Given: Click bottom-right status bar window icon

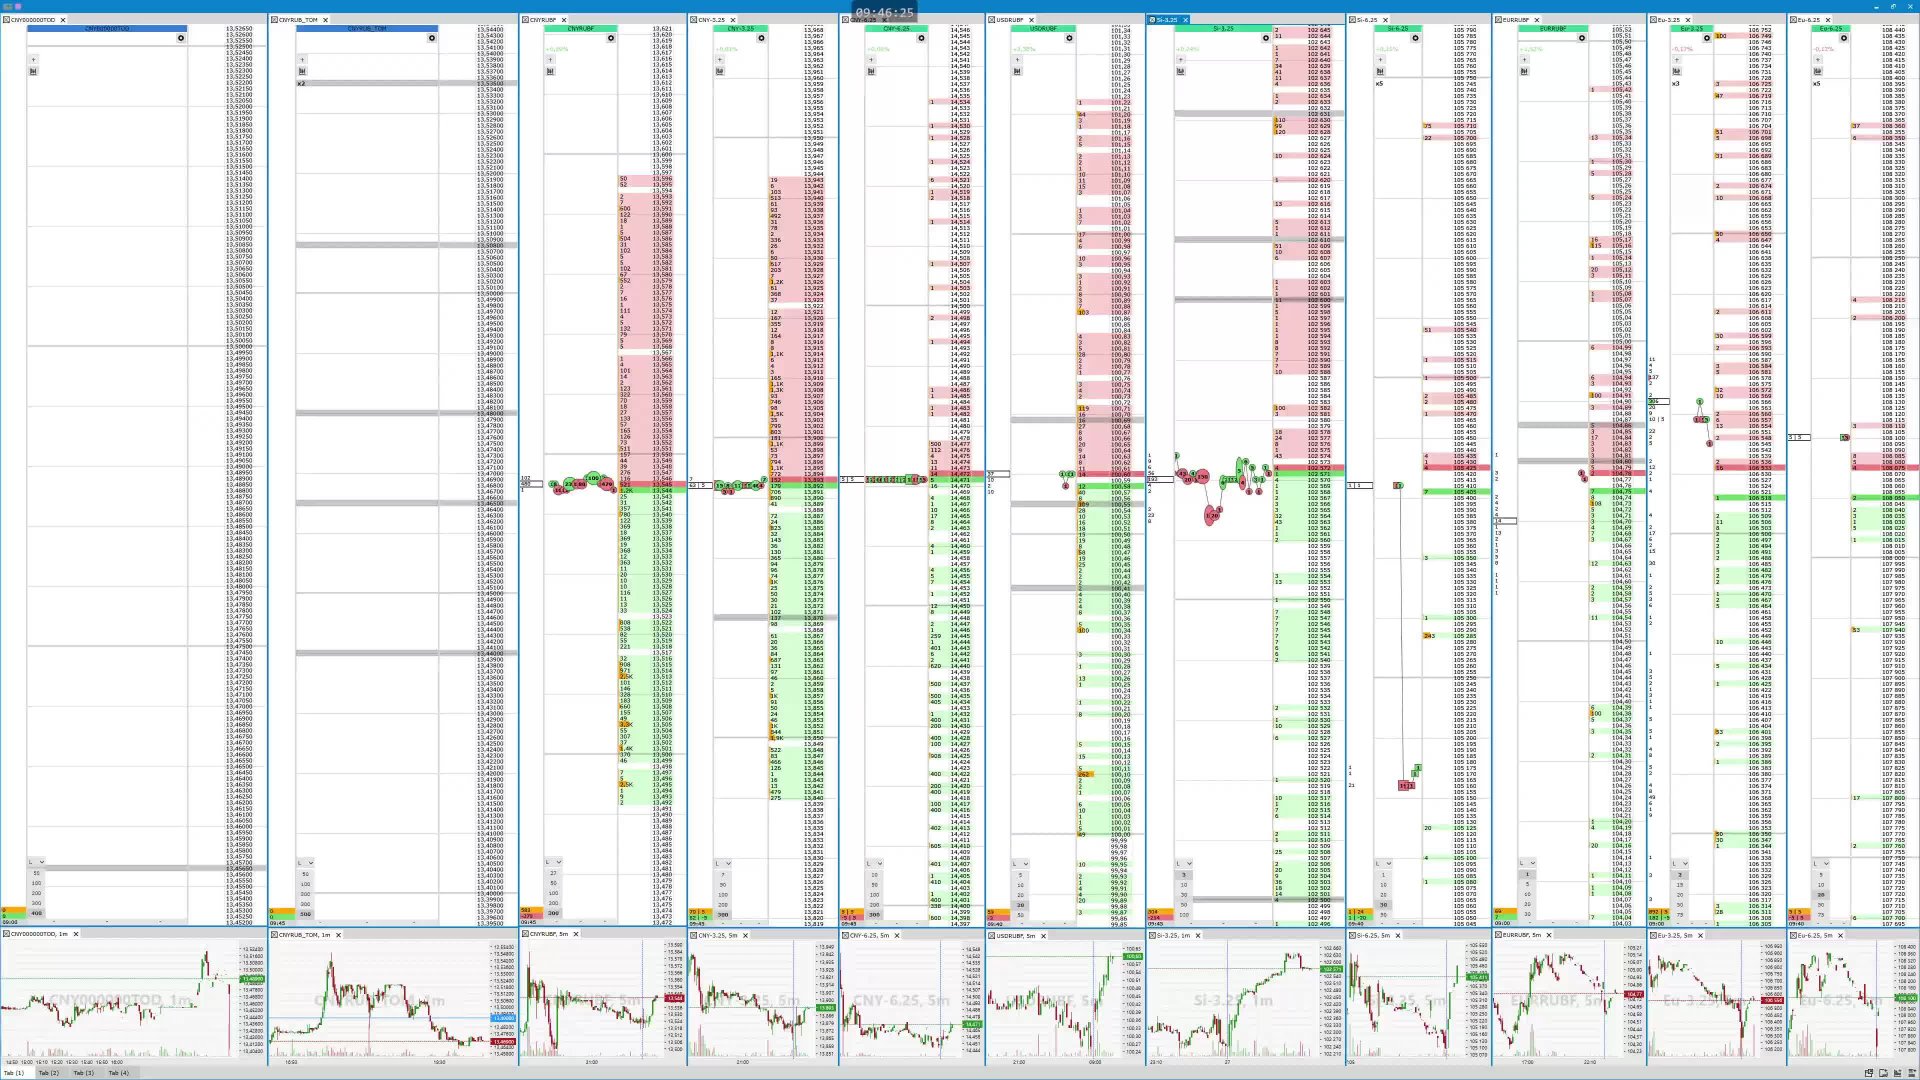Looking at the screenshot, I should point(1868,1073).
